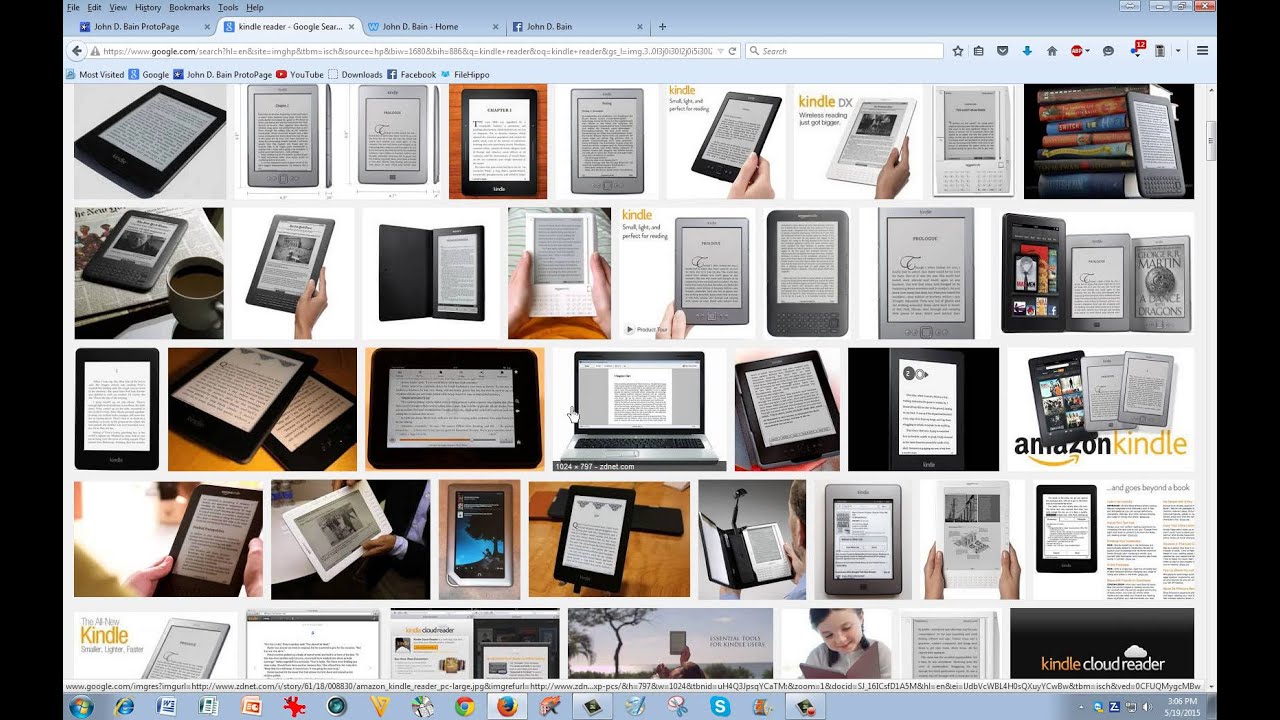The height and width of the screenshot is (720, 1280).
Task: Open Microsoft Word from the taskbar
Action: (166, 706)
